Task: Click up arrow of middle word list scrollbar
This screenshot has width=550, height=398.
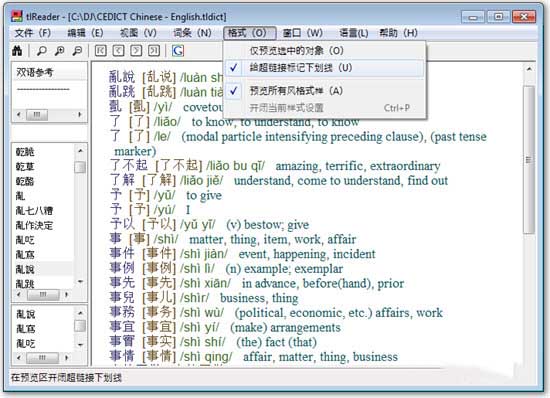Action: [80, 151]
